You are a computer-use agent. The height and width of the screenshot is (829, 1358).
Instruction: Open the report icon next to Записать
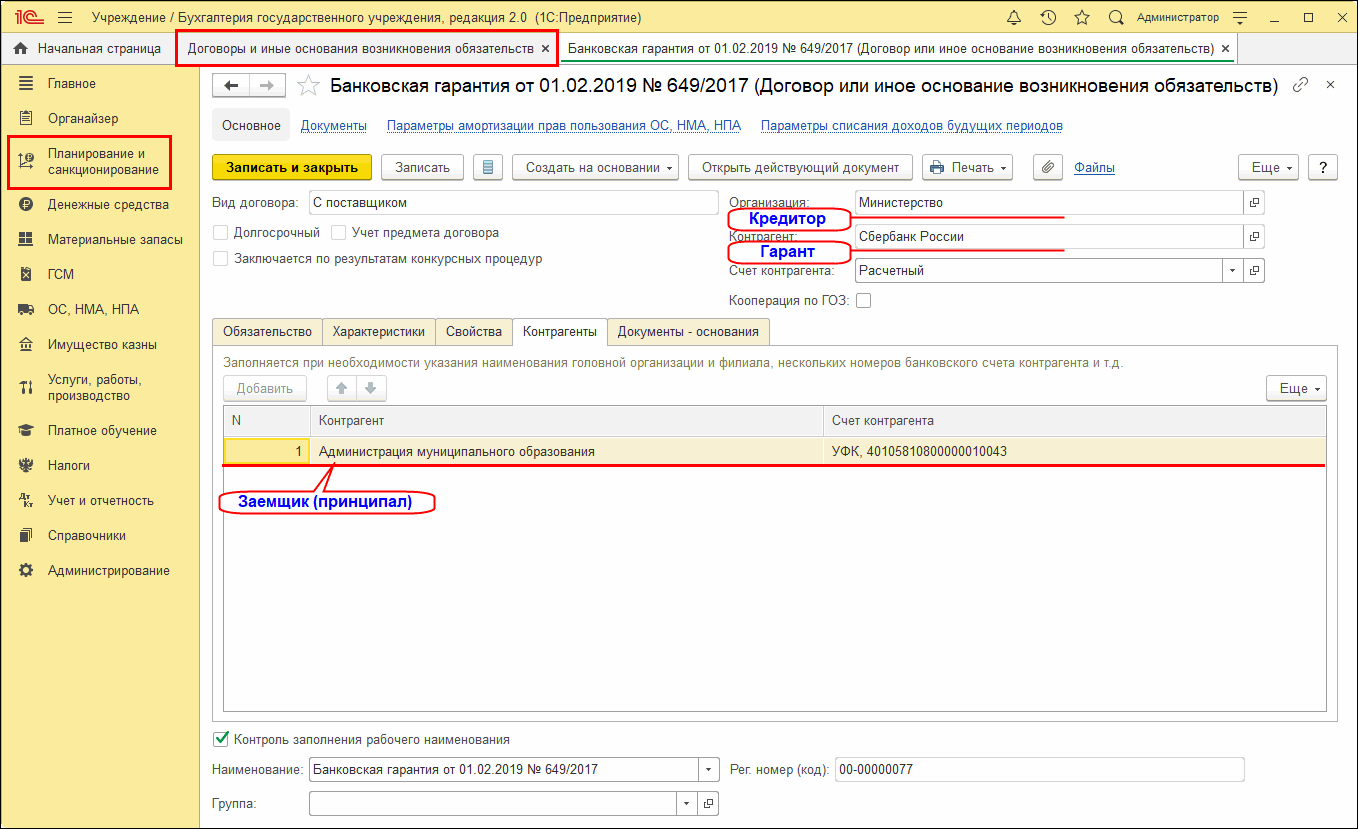488,167
